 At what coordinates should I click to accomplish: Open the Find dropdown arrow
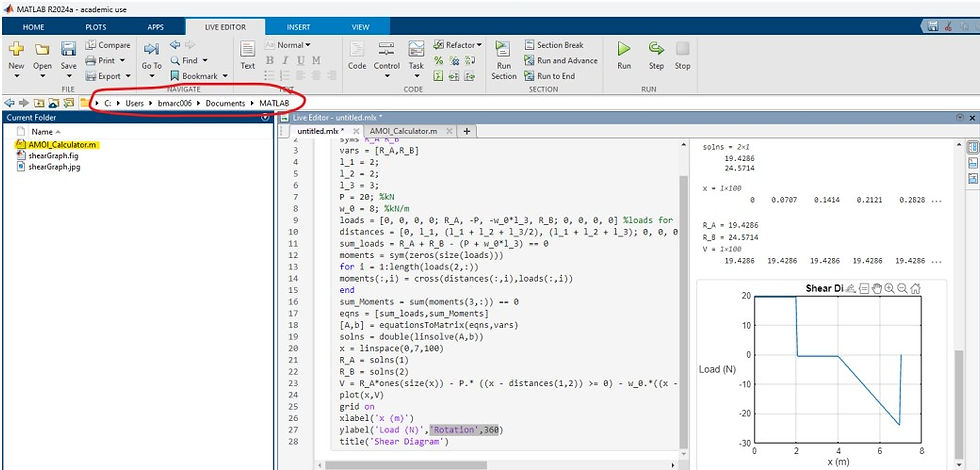tap(204, 61)
